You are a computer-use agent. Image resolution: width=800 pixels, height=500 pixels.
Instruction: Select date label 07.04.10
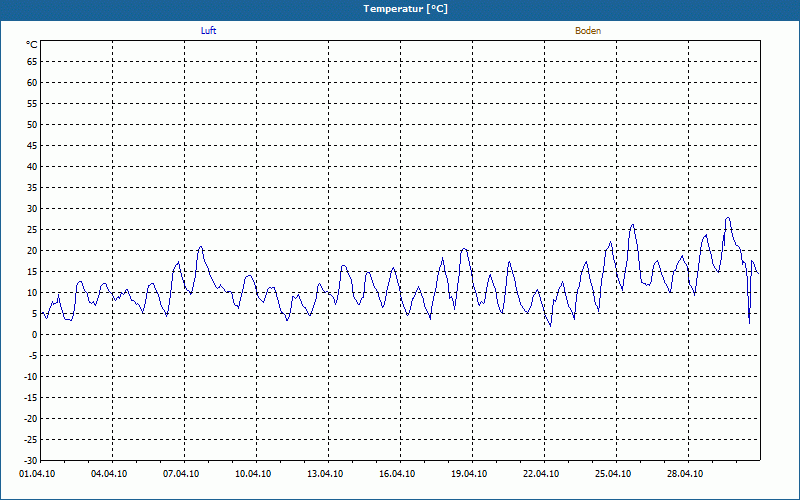pos(181,474)
